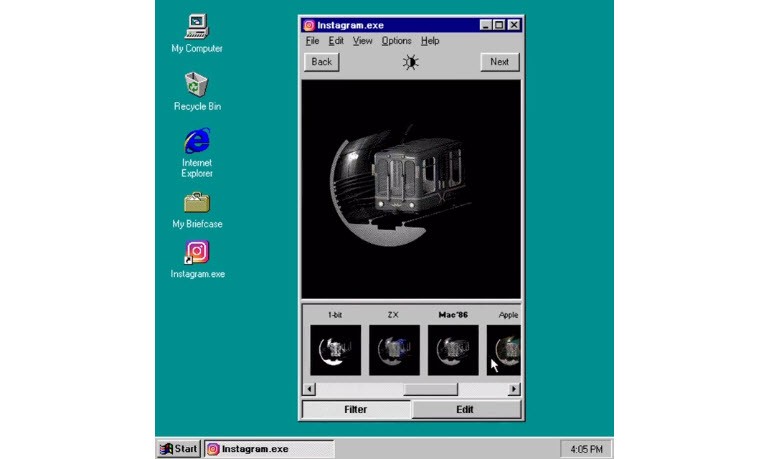
Task: Click the ZX filter label
Action: (393, 315)
